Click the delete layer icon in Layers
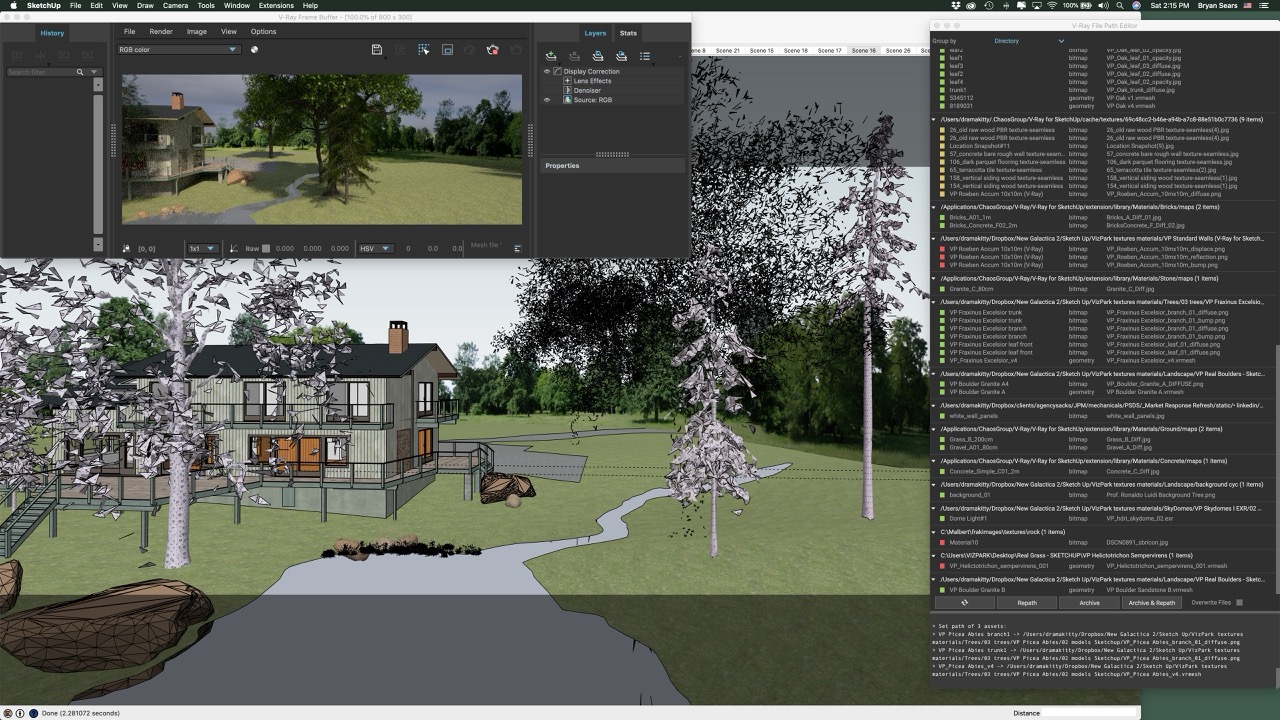Viewport: 1280px width, 720px height. tap(574, 56)
